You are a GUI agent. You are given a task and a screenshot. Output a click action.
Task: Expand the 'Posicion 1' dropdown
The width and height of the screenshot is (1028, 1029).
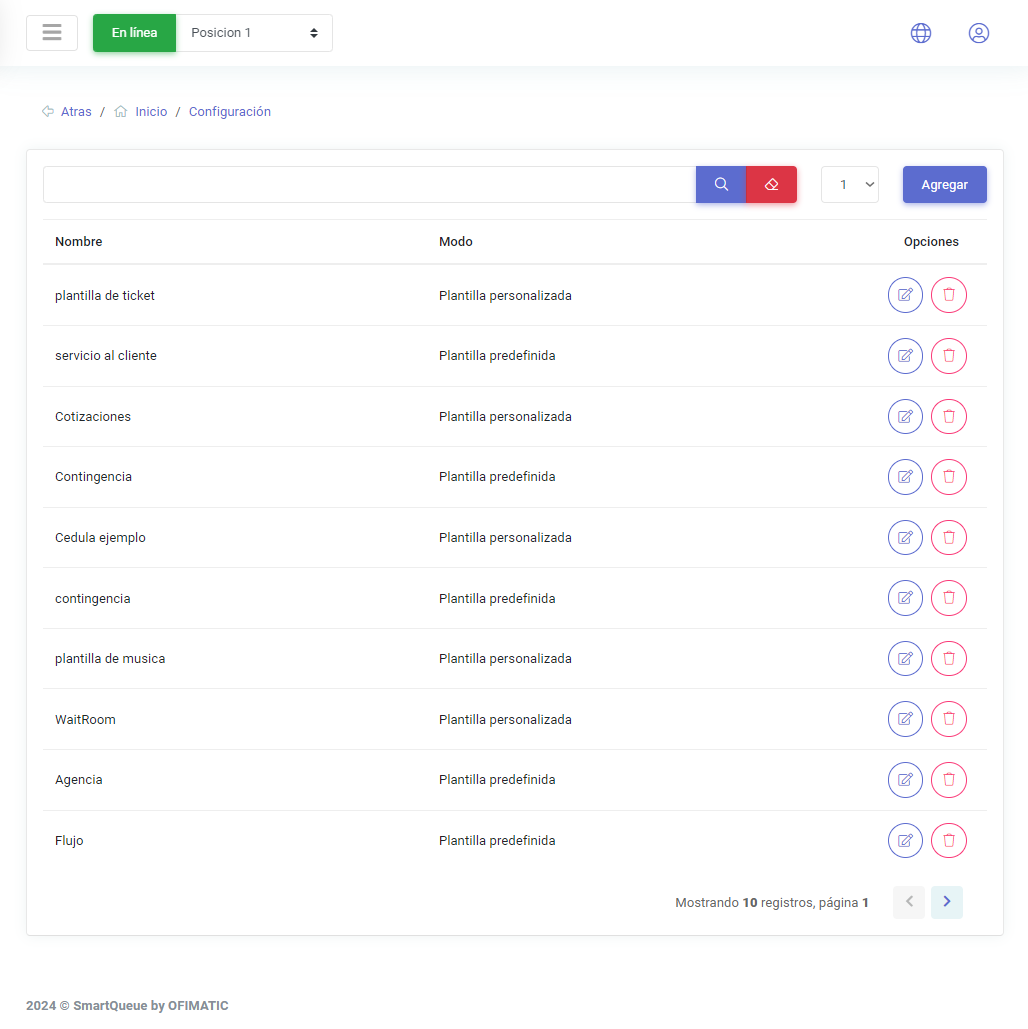tap(254, 33)
